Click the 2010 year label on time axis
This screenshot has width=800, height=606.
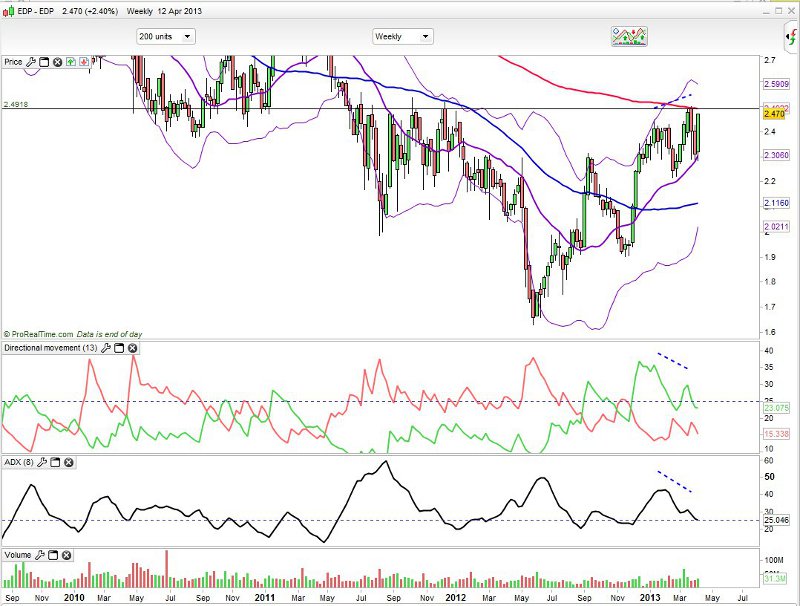pyautogui.click(x=74, y=597)
